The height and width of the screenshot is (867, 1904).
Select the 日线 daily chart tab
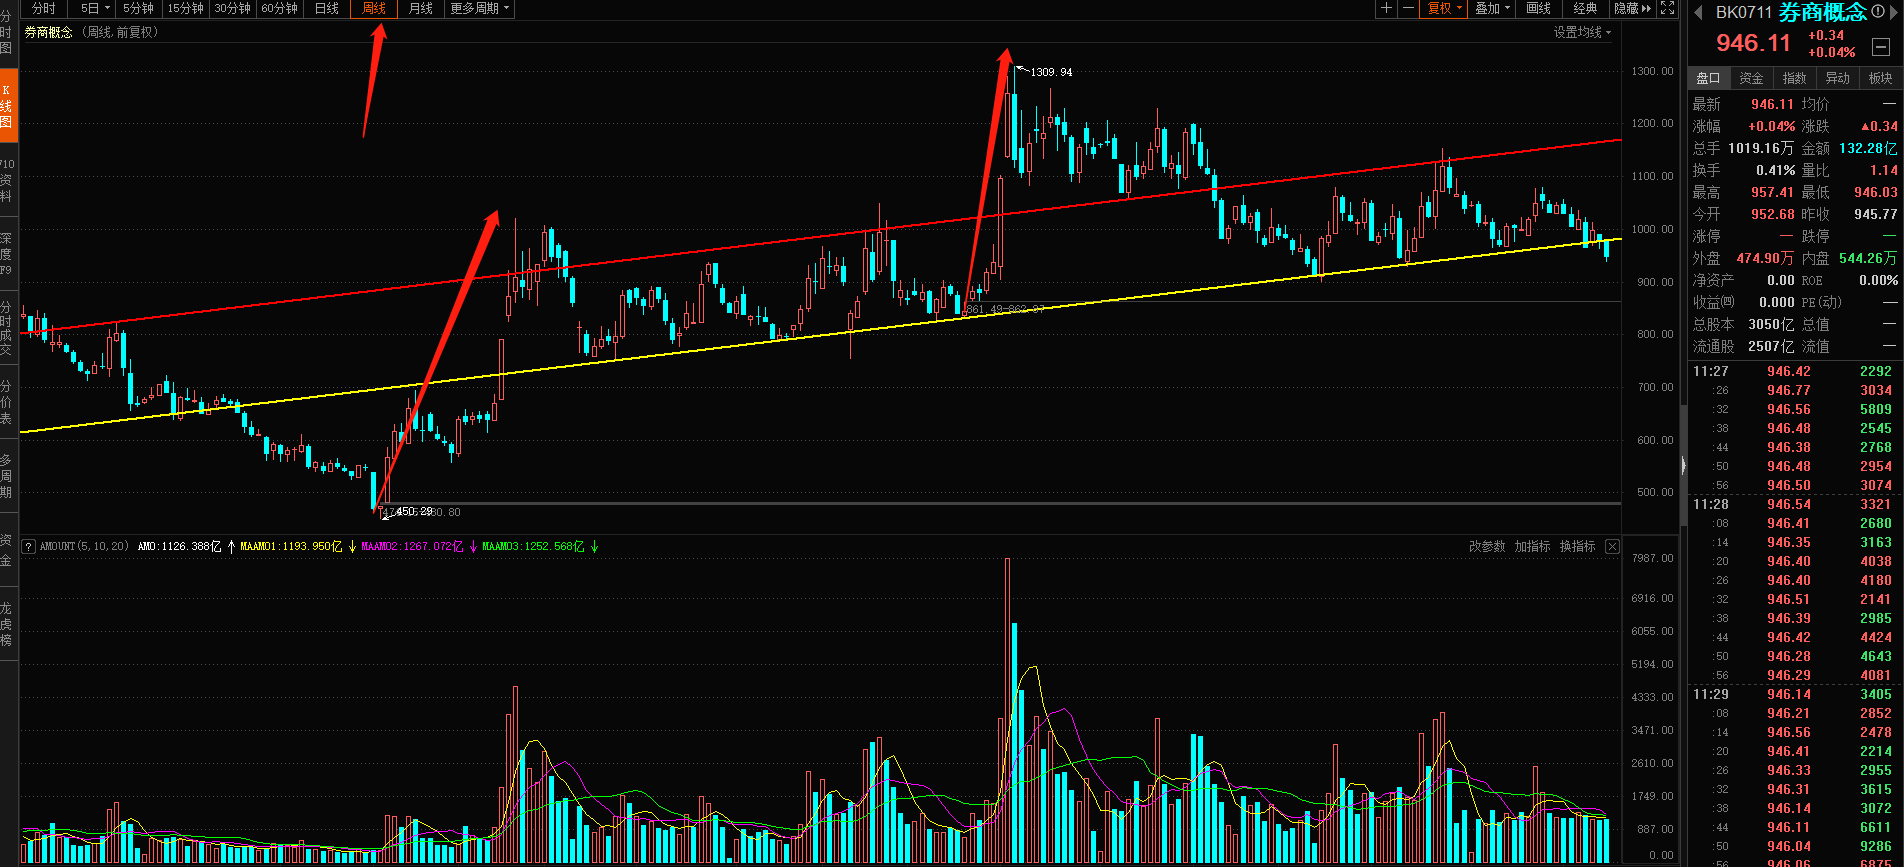(x=327, y=8)
